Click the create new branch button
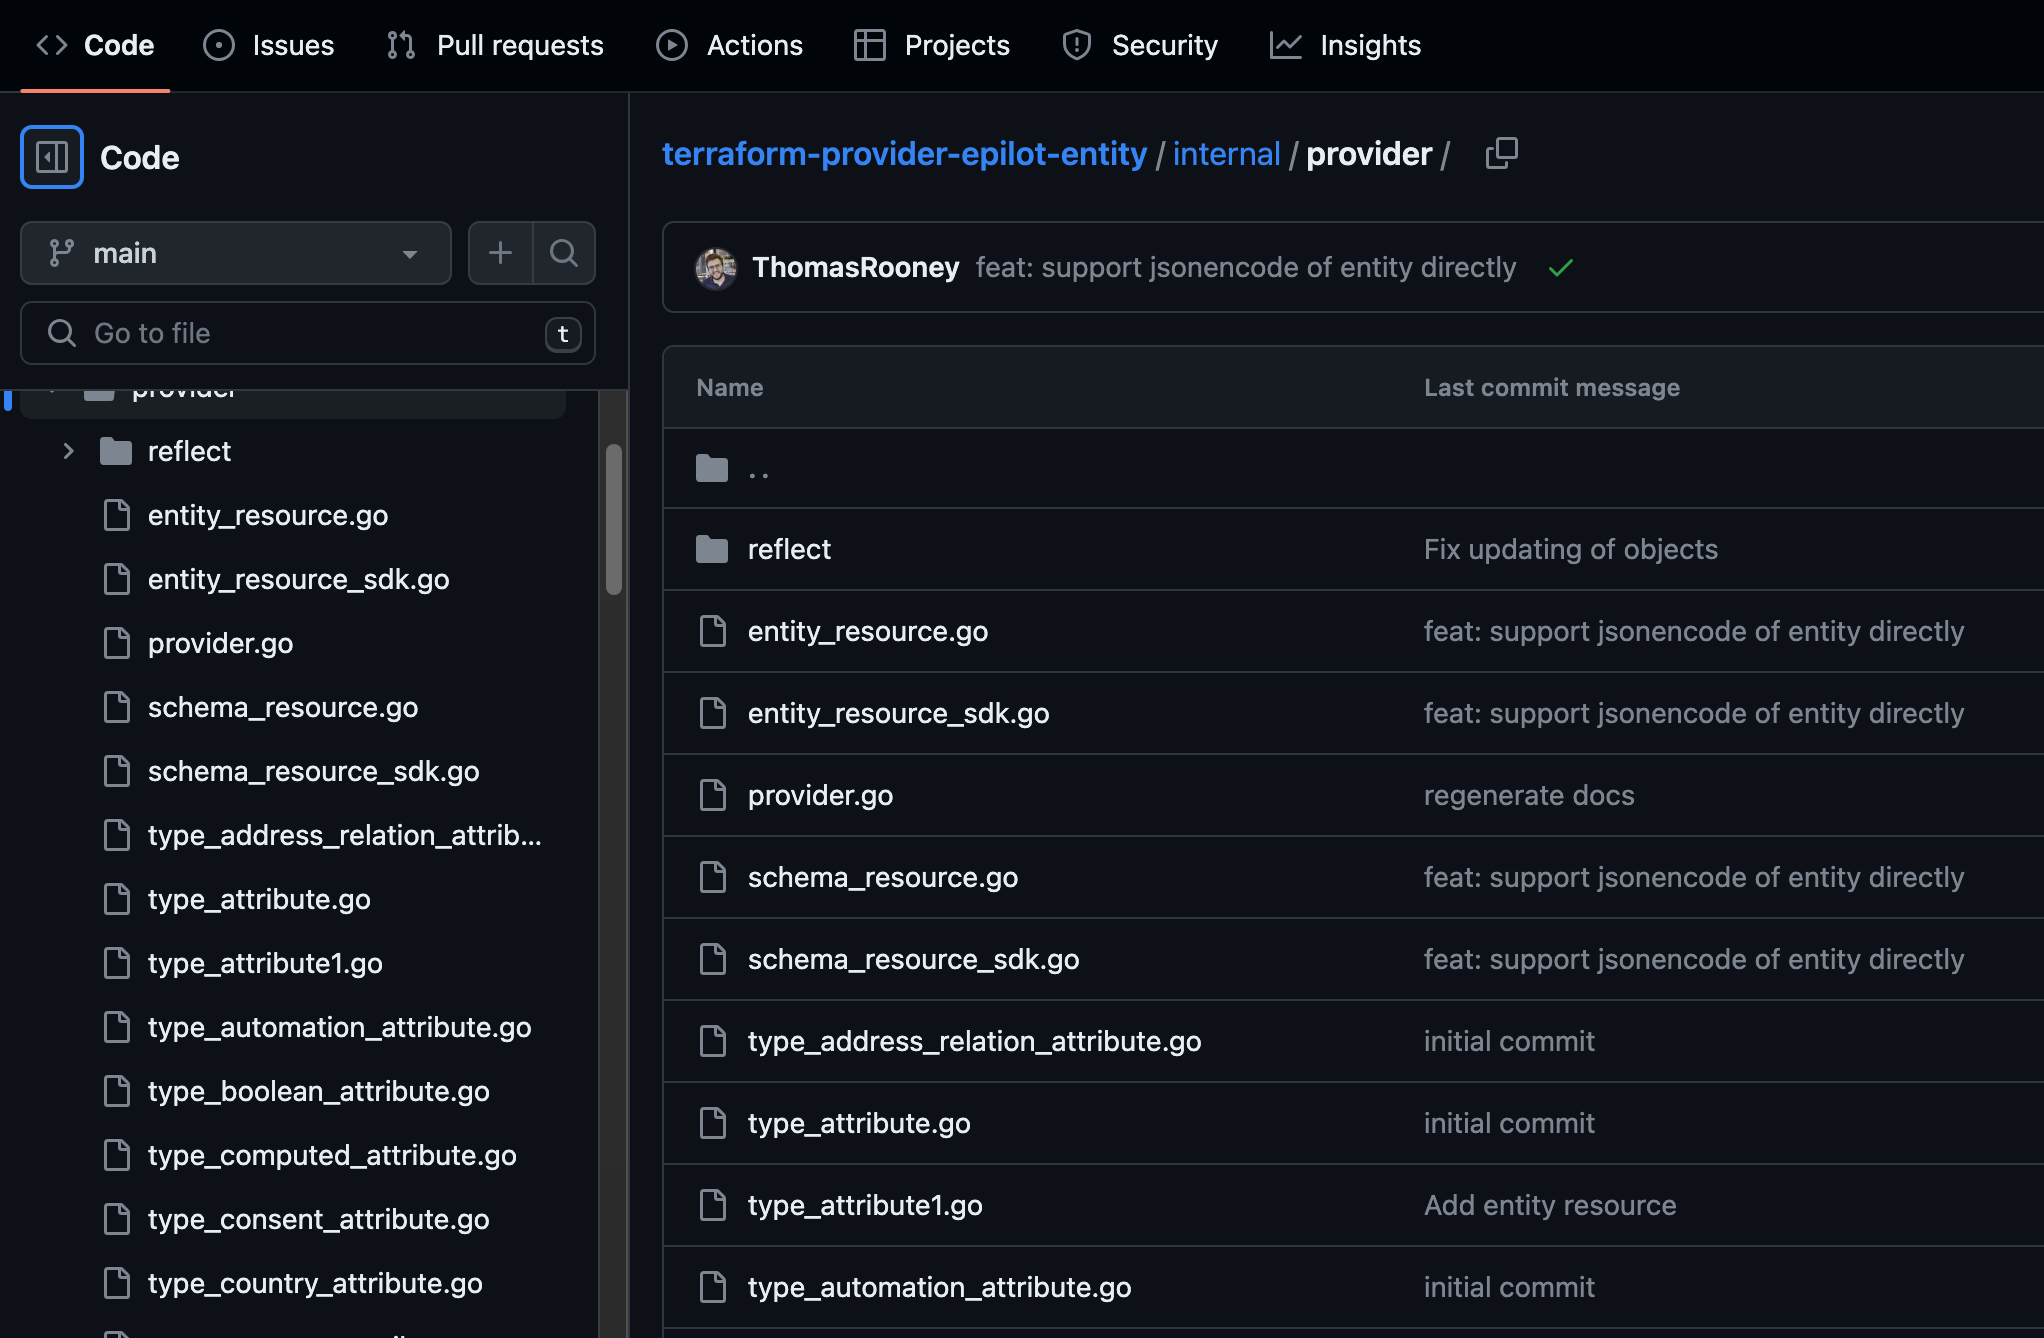This screenshot has height=1338, width=2044. point(500,252)
